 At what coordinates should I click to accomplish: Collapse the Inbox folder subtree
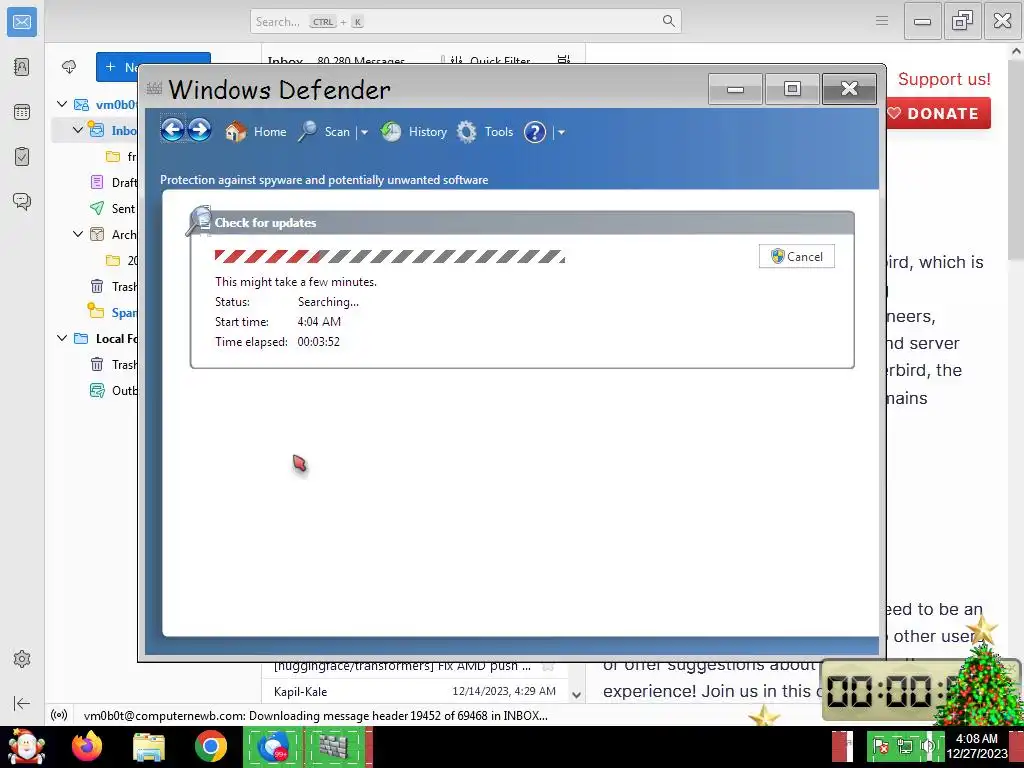(x=78, y=130)
